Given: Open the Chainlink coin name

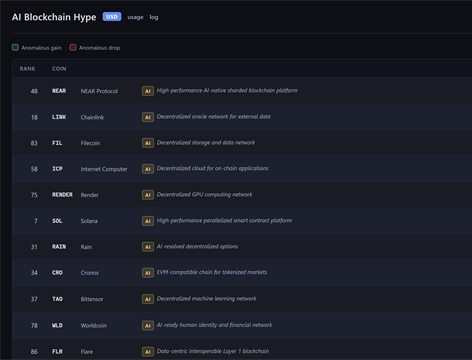Looking at the screenshot, I should point(92,117).
